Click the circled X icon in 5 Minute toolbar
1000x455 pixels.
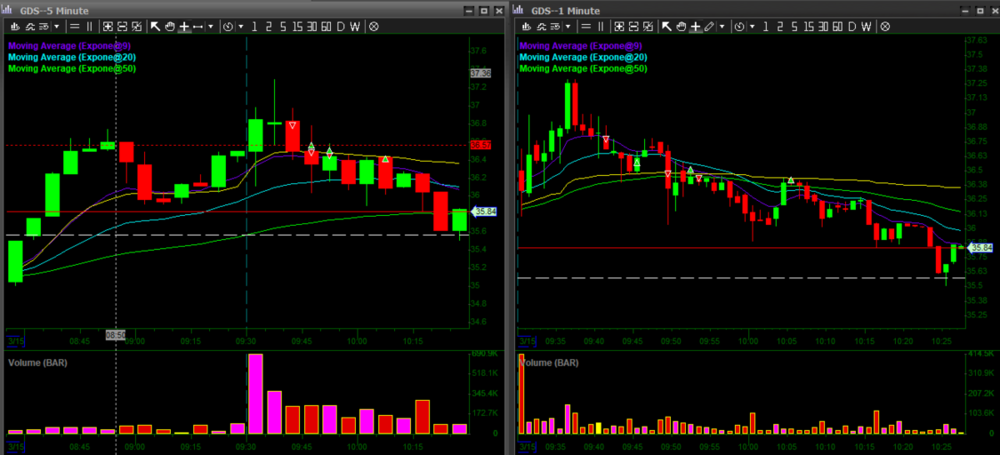pos(373,26)
